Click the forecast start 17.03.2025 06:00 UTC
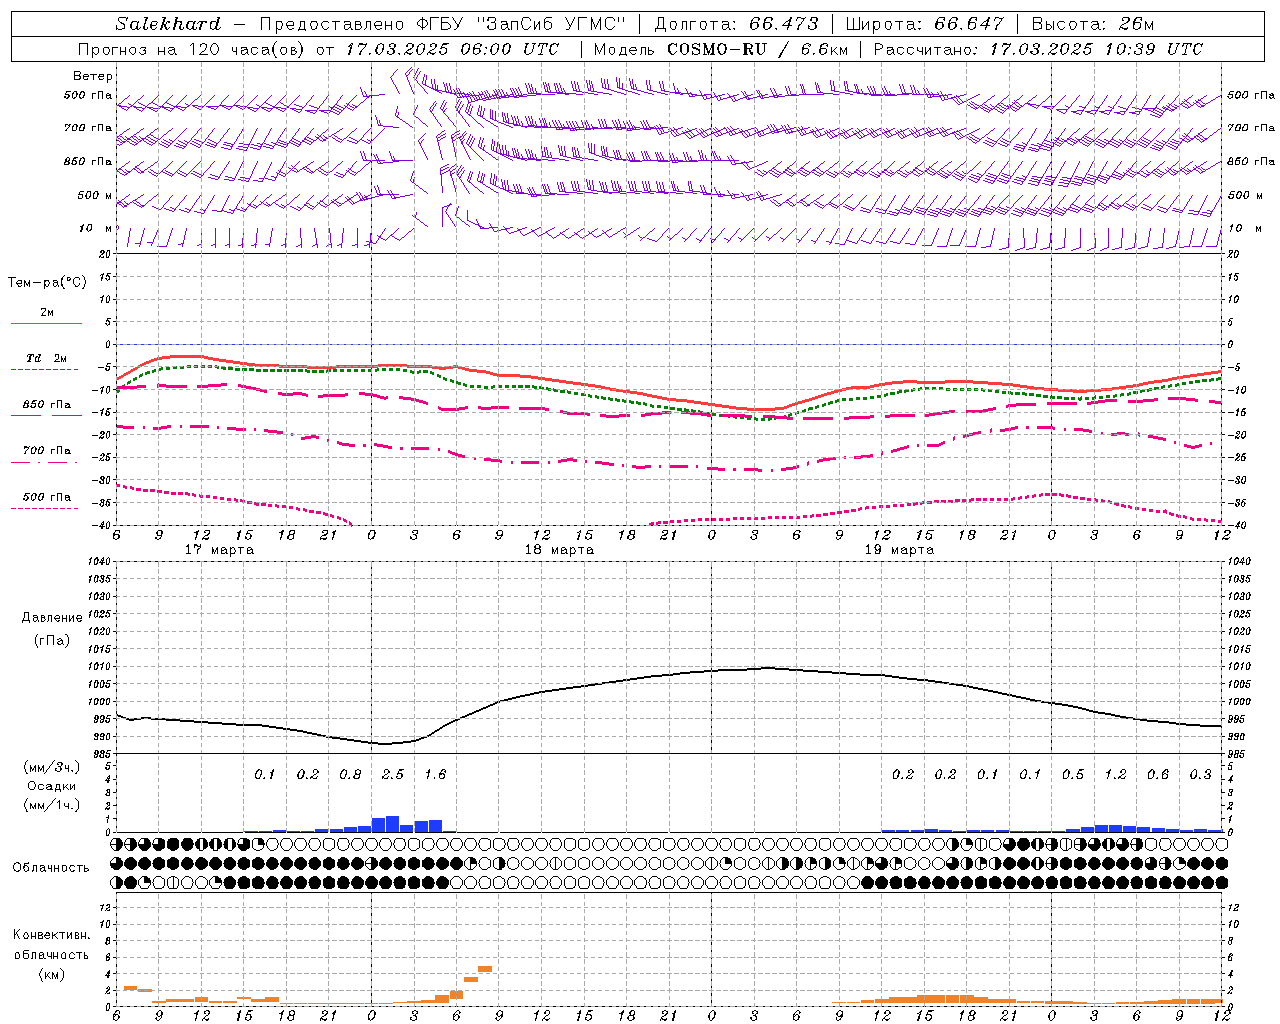 point(452,49)
